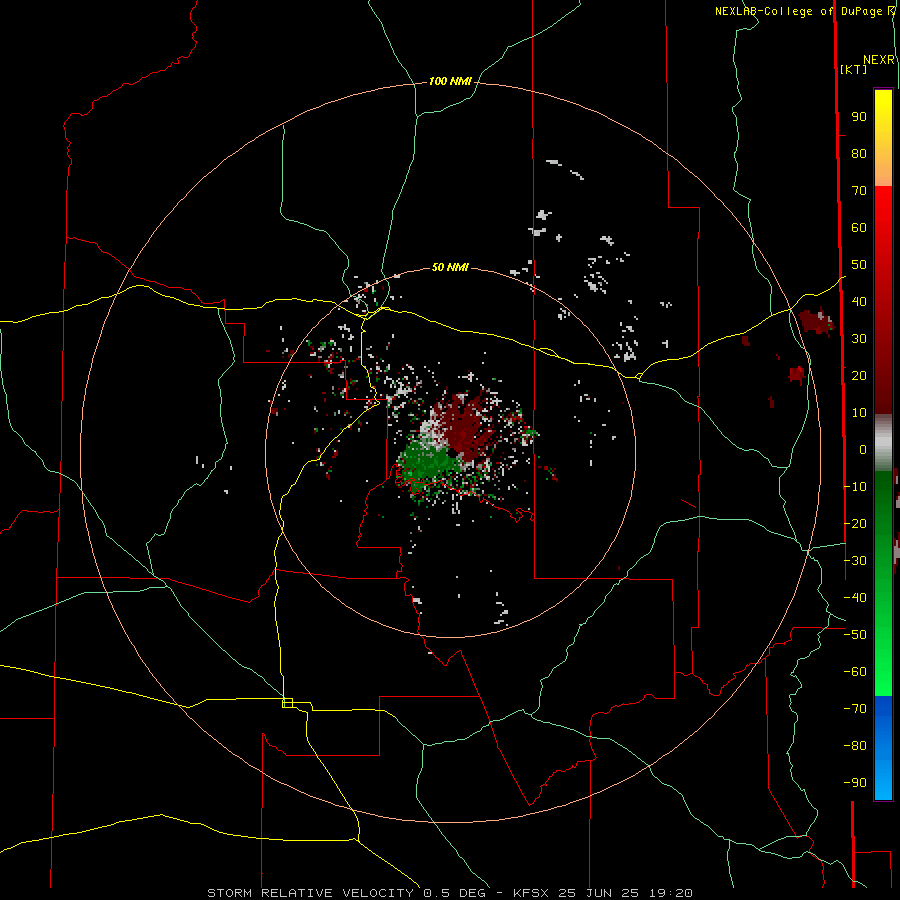Select the 80 value on velocity scale

(859, 154)
